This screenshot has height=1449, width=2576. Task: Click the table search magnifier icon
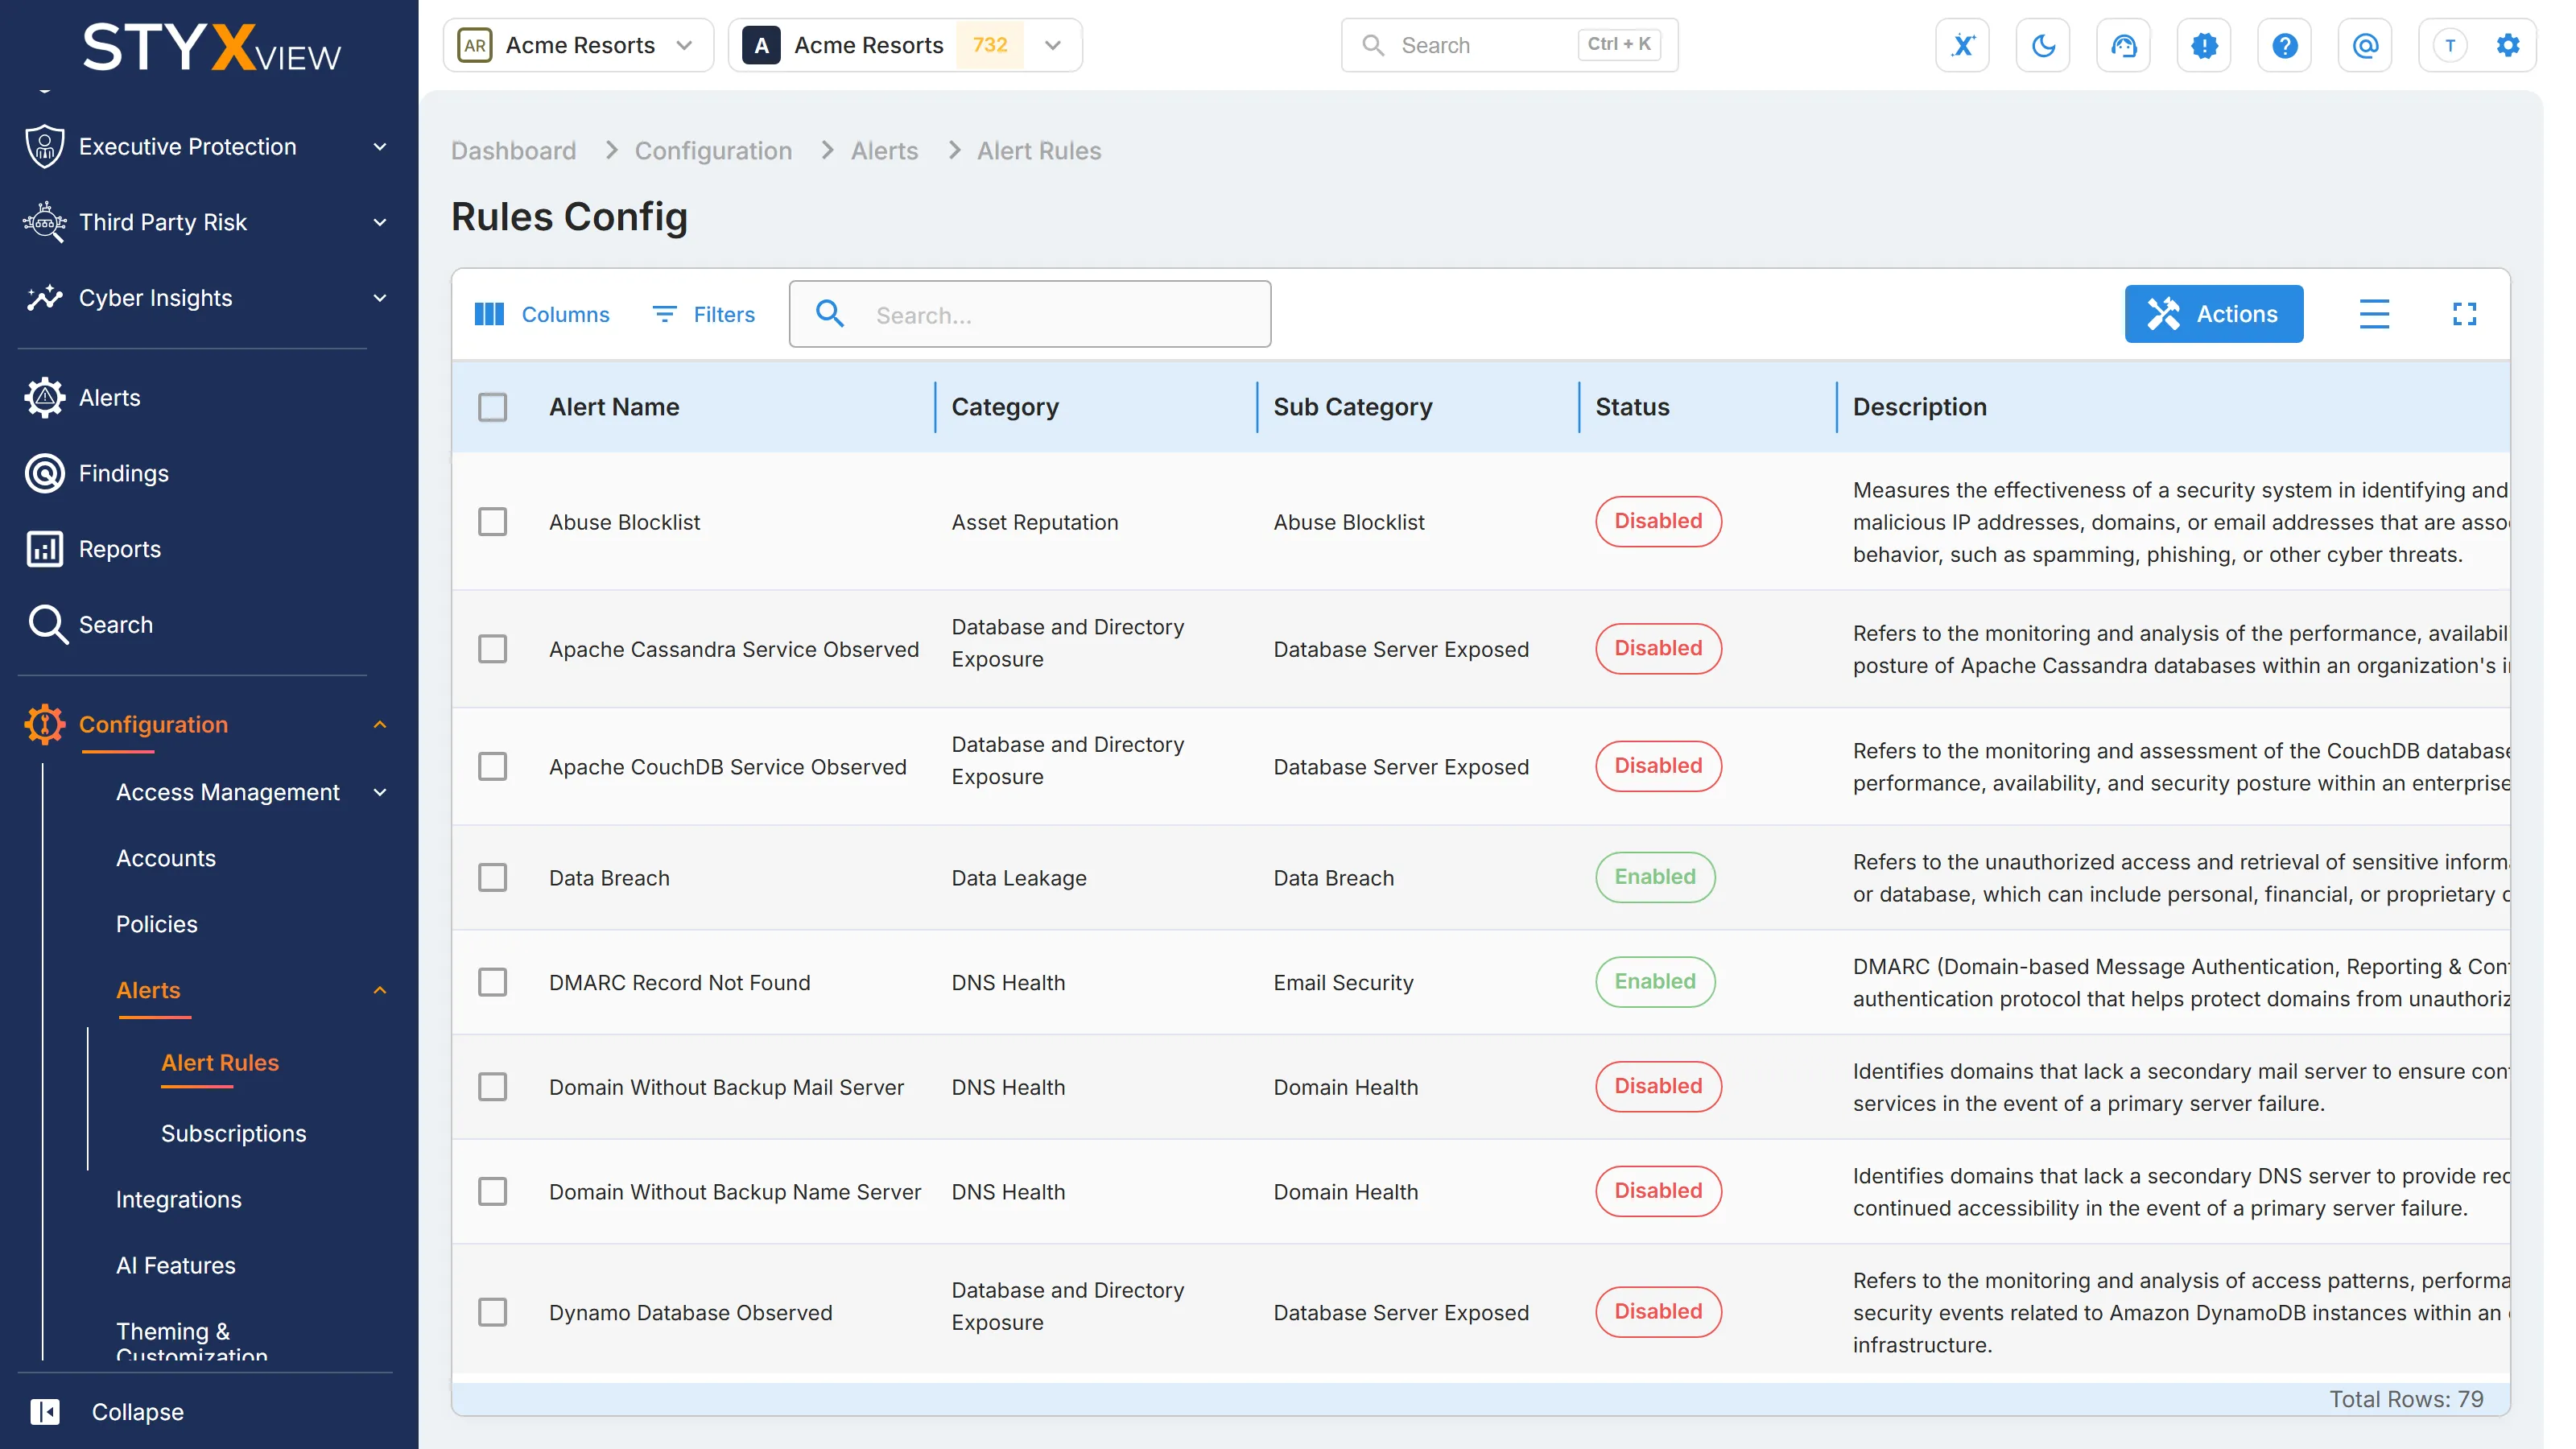829,314
